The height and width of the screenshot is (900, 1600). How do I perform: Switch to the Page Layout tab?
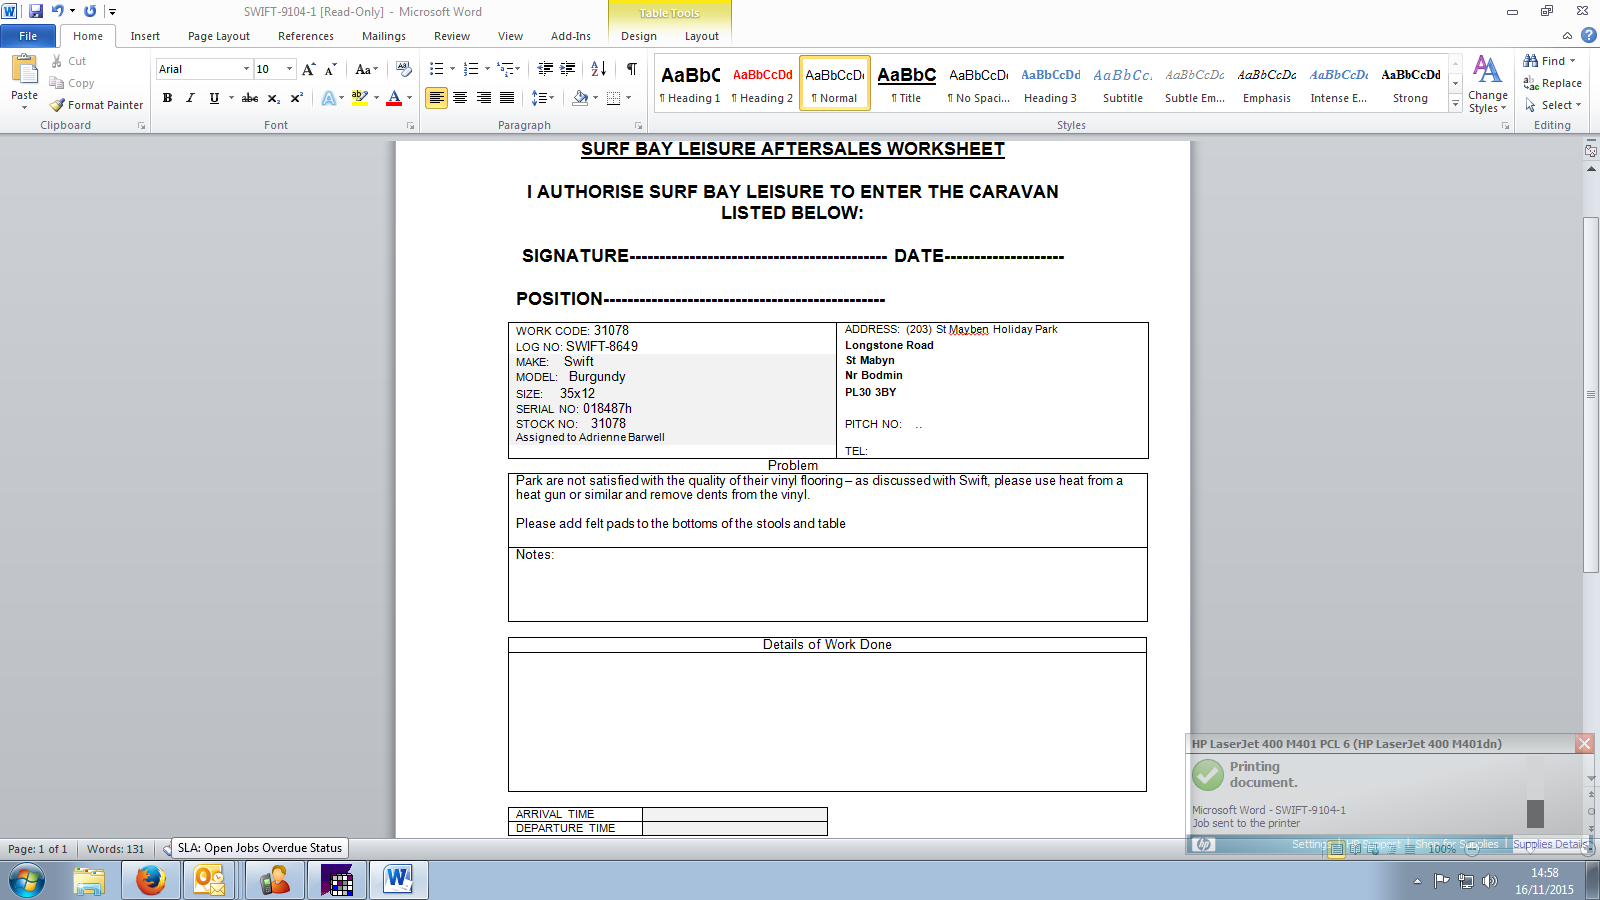point(219,36)
